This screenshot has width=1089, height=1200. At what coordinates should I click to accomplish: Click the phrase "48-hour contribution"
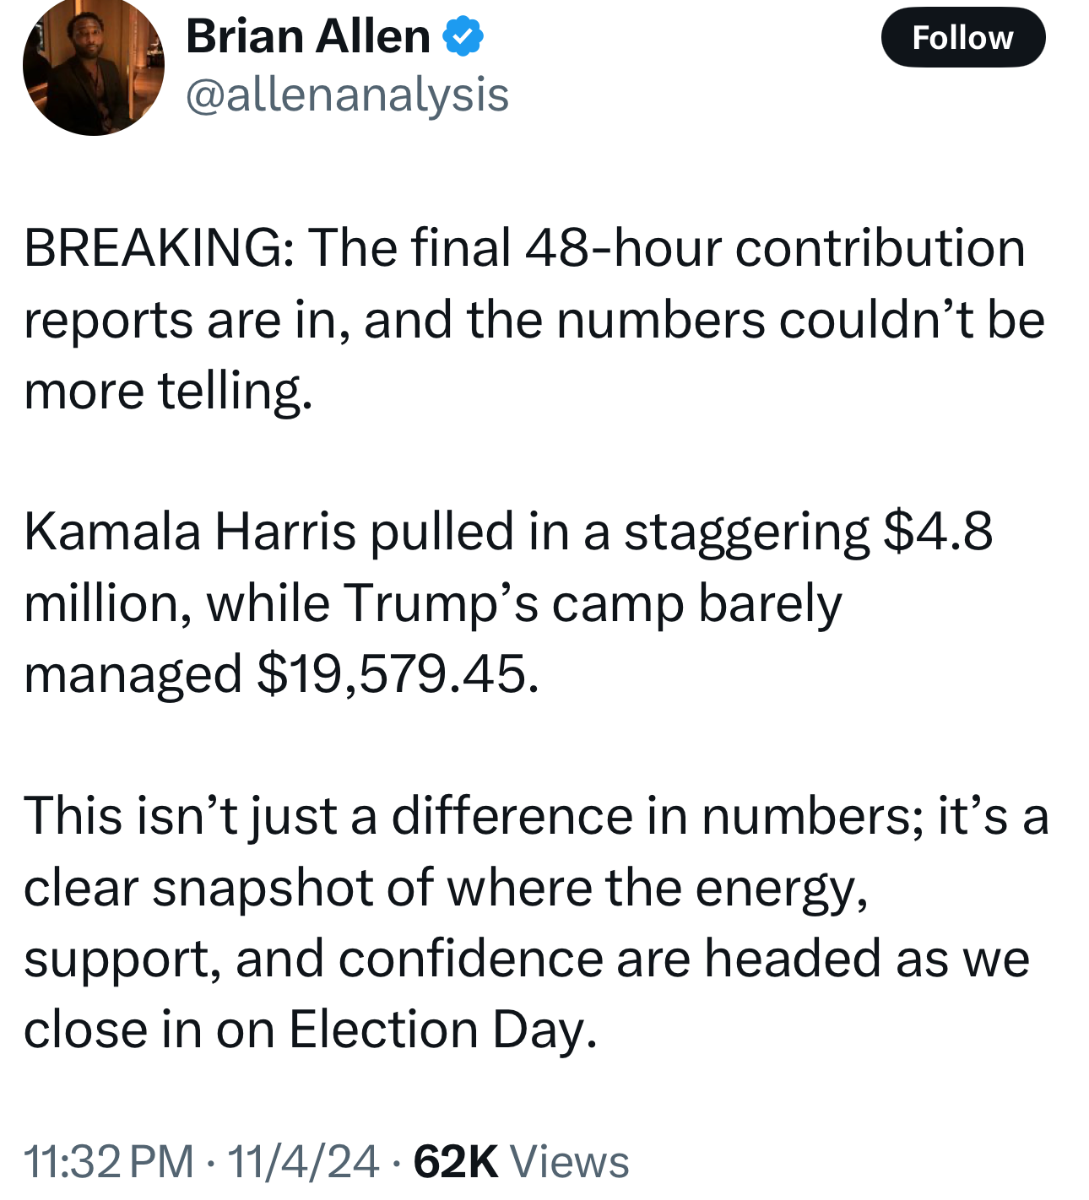tap(775, 248)
